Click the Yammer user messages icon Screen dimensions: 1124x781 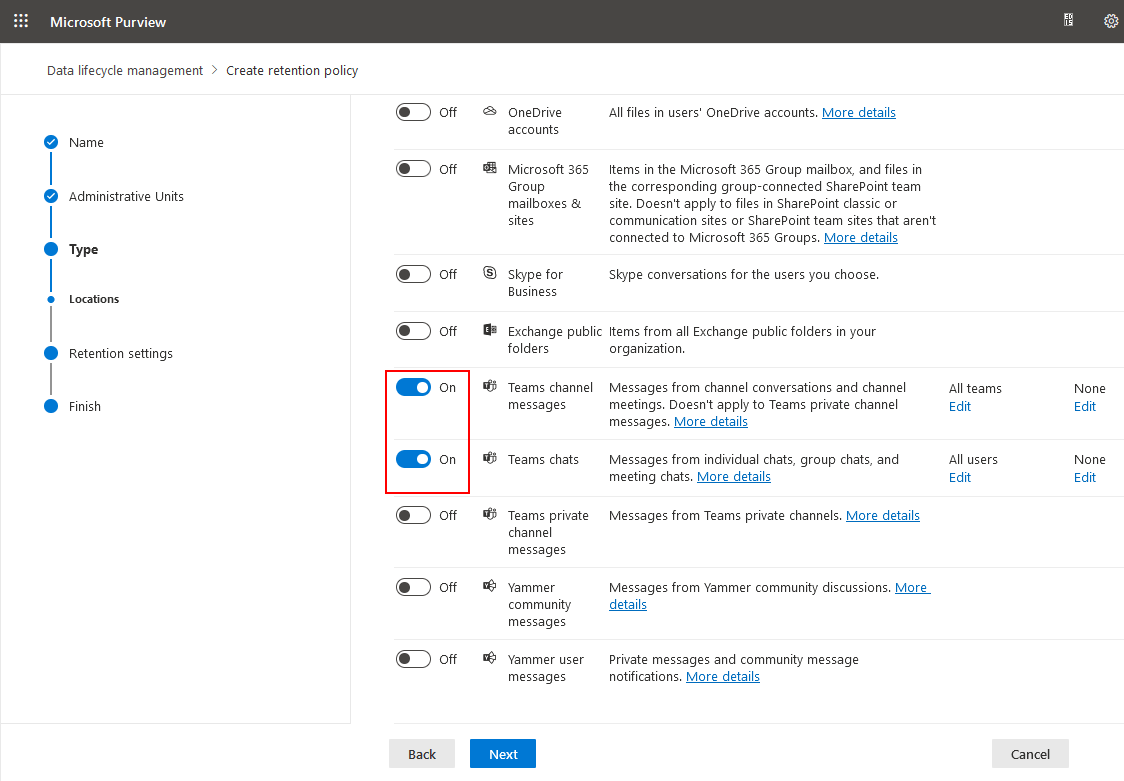490,658
